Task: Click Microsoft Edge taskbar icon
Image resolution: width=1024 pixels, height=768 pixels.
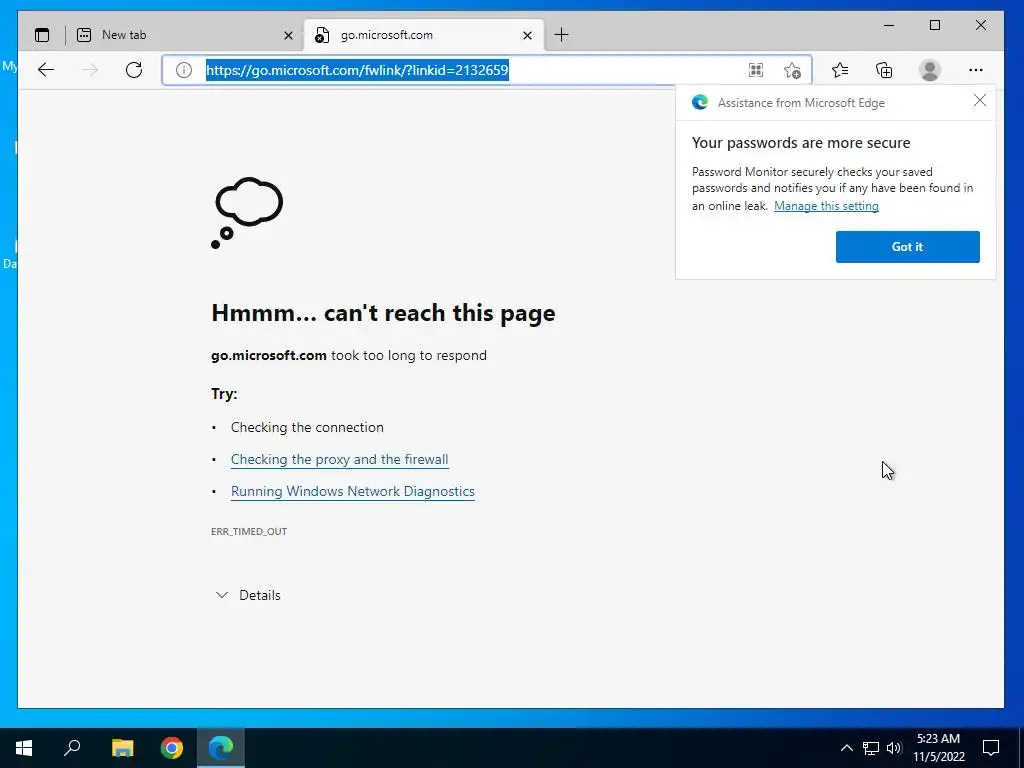Action: pyautogui.click(x=221, y=748)
